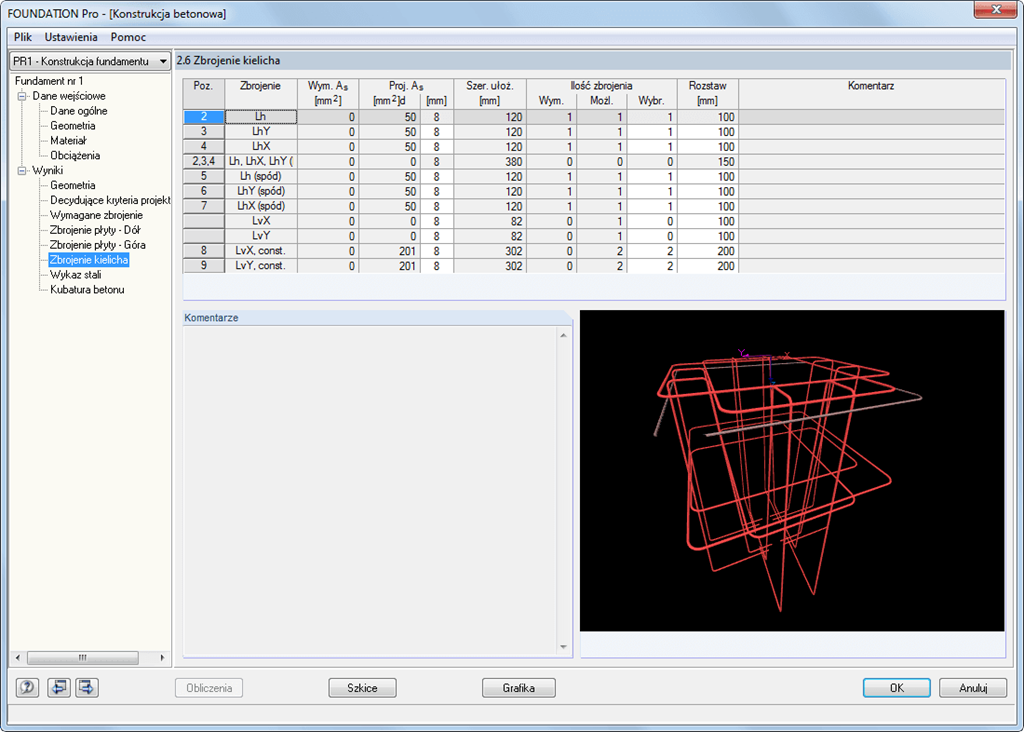Click the 380 value in Szer. ułoż. column
The image size is (1024, 732).
[490, 161]
